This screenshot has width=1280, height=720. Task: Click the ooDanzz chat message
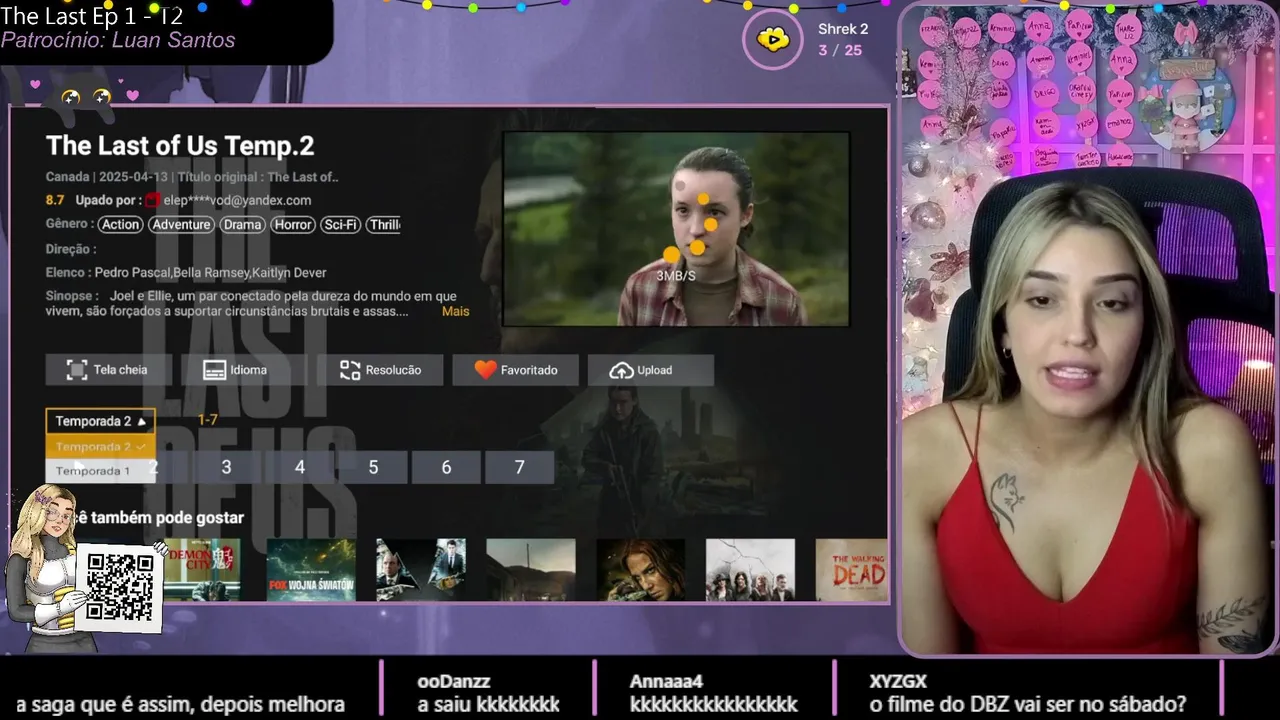tap(489, 693)
